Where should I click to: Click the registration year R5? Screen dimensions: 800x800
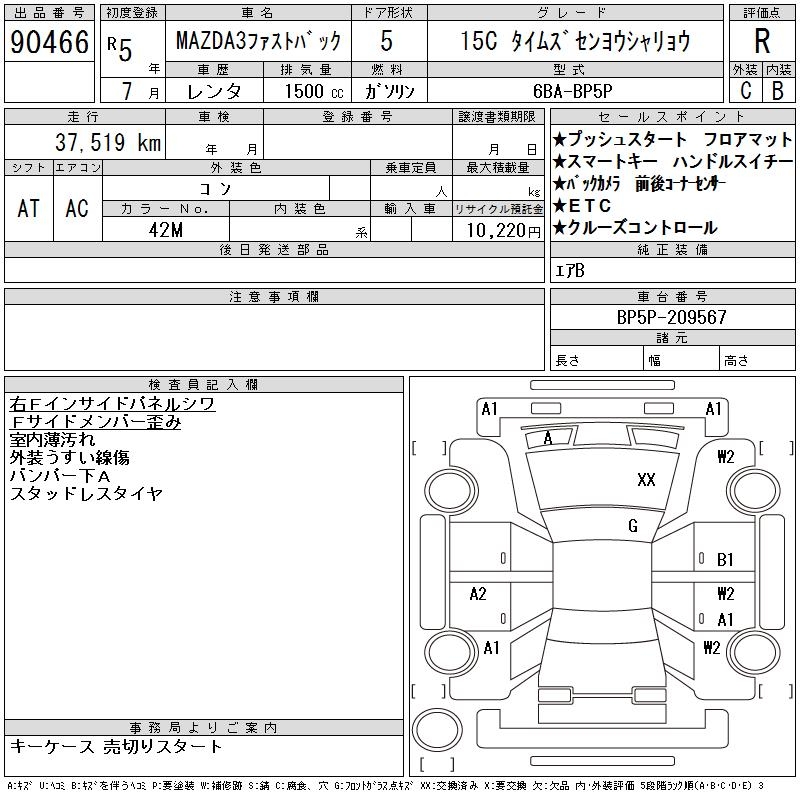pyautogui.click(x=120, y=49)
